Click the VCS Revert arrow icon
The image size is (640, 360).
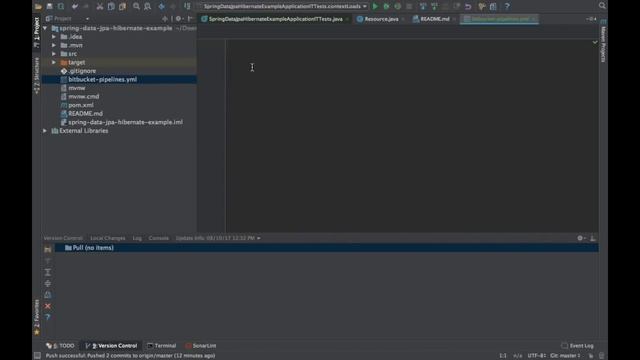(x=468, y=6)
